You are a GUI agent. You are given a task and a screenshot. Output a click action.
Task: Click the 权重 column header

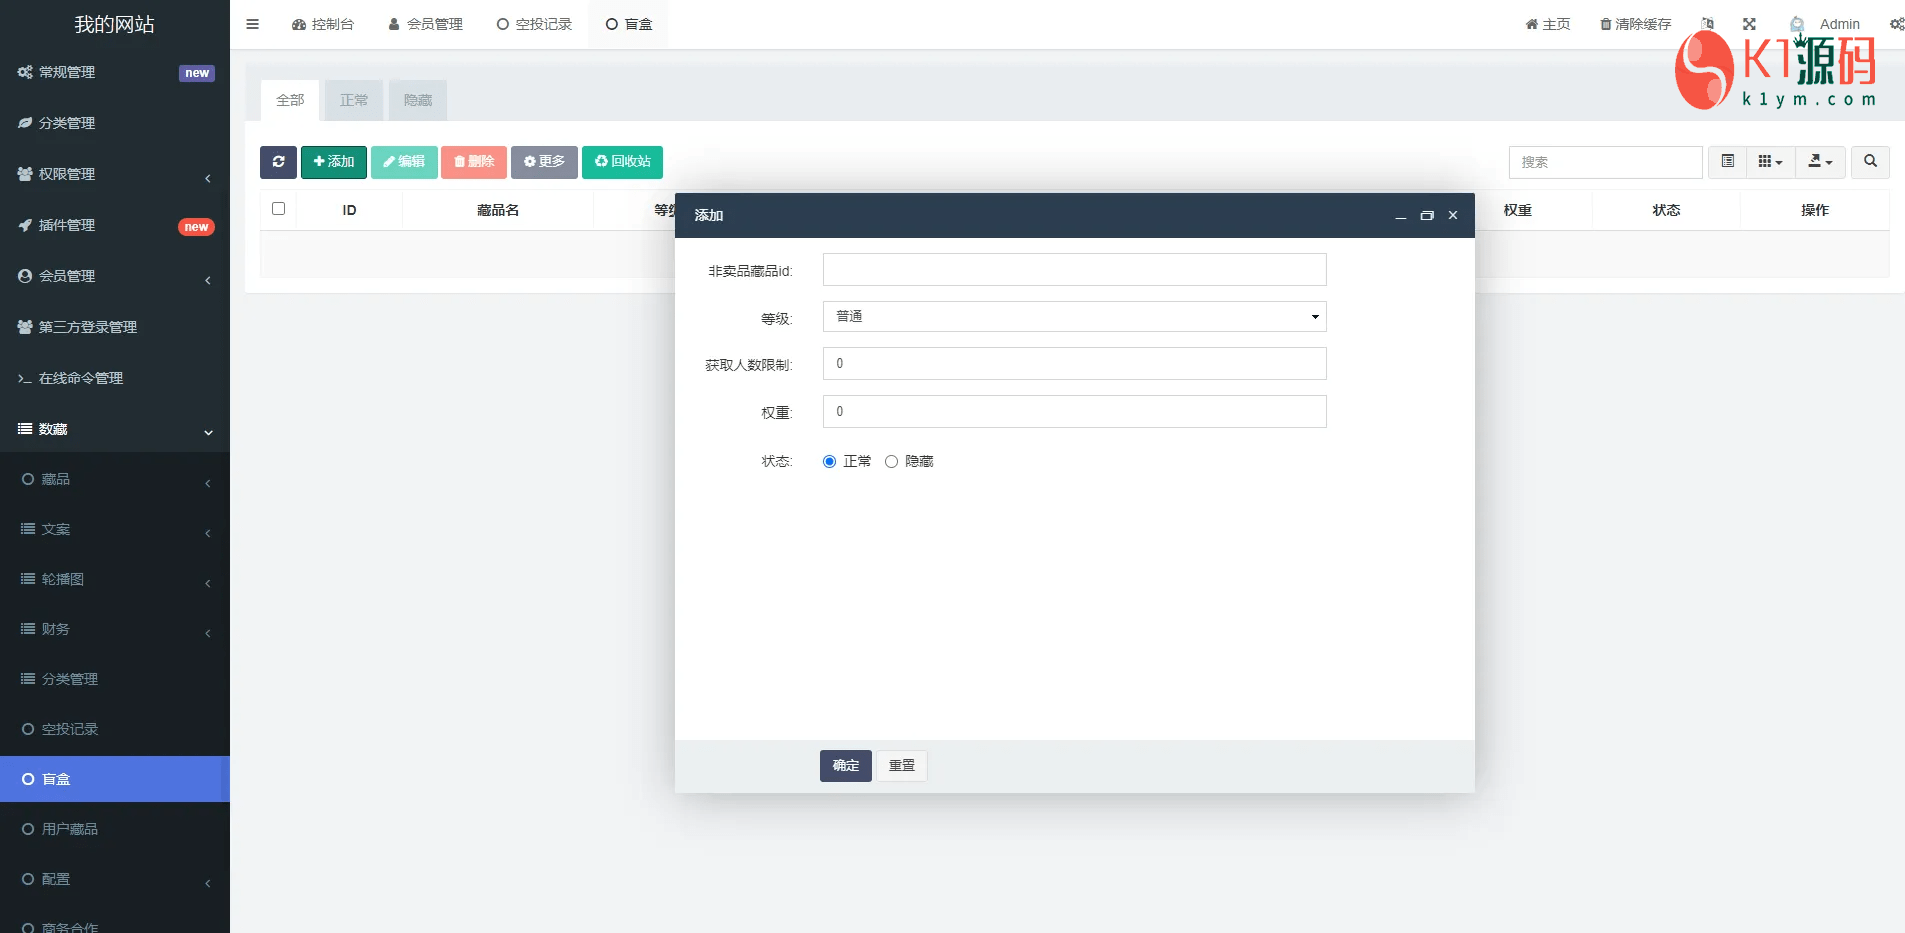(x=1518, y=210)
